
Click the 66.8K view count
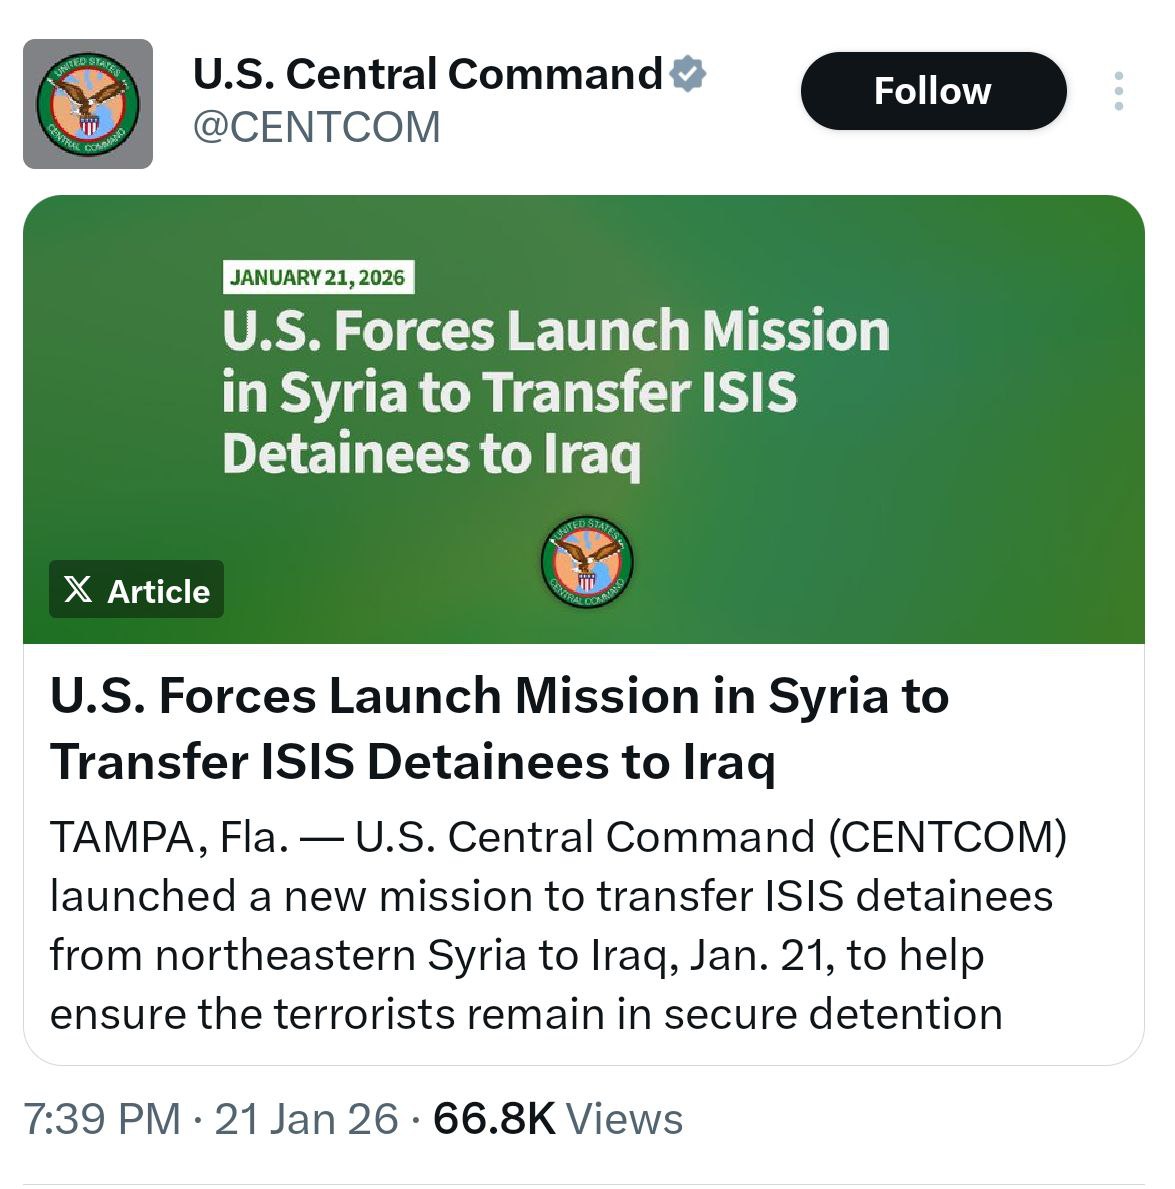click(x=494, y=1118)
